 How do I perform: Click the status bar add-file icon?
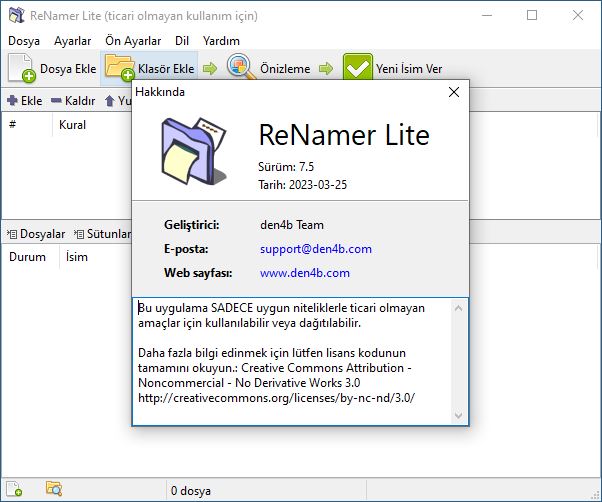(x=14, y=489)
